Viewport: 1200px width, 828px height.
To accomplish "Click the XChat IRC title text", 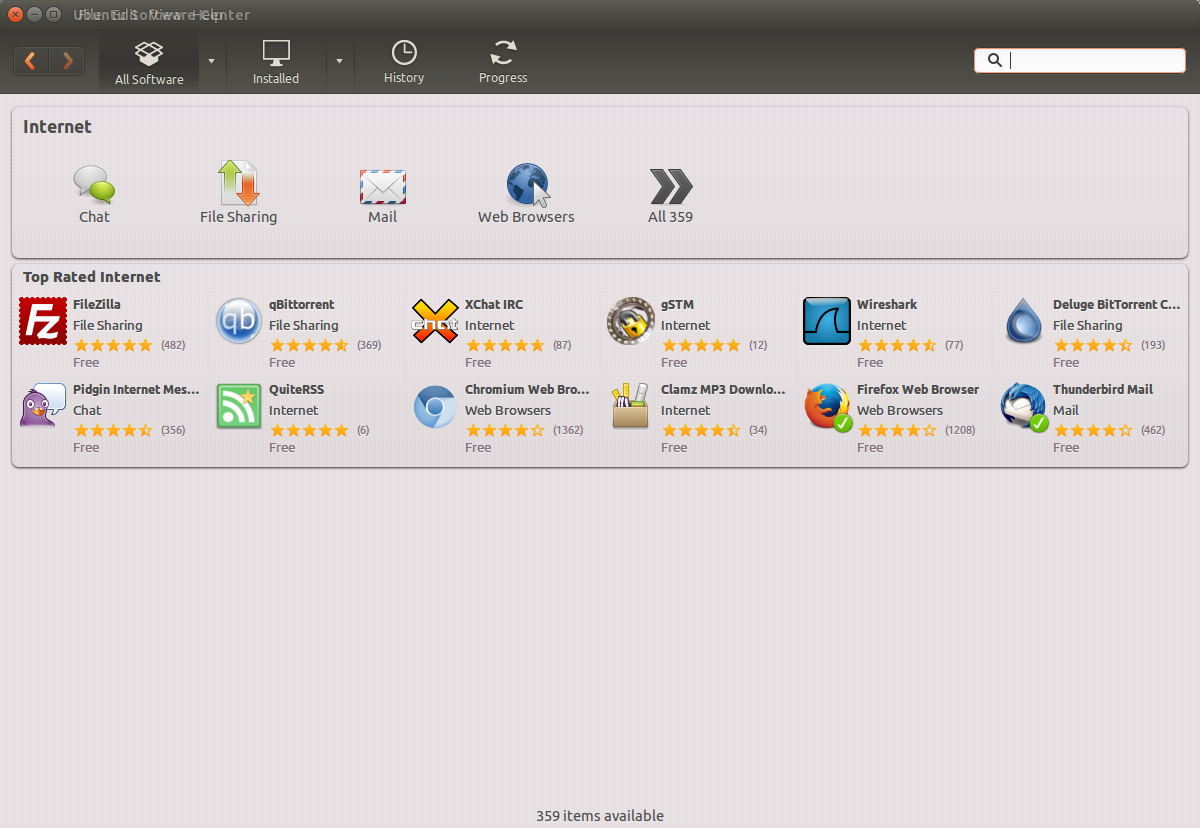I will coord(494,304).
